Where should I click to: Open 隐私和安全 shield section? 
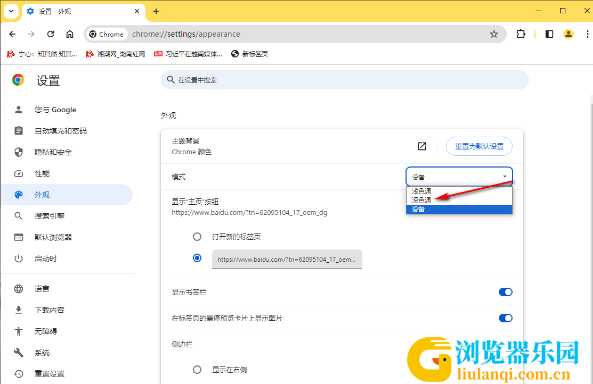[x=67, y=152]
